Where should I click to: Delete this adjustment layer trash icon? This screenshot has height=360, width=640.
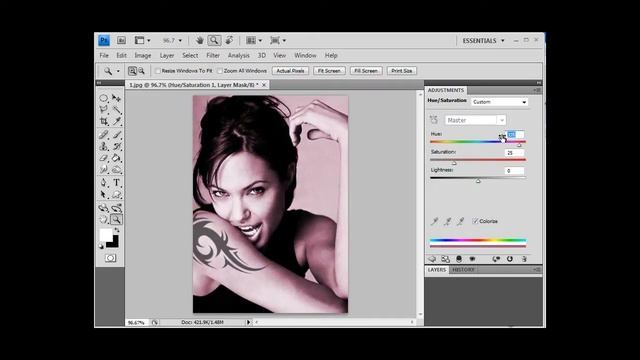[524, 259]
